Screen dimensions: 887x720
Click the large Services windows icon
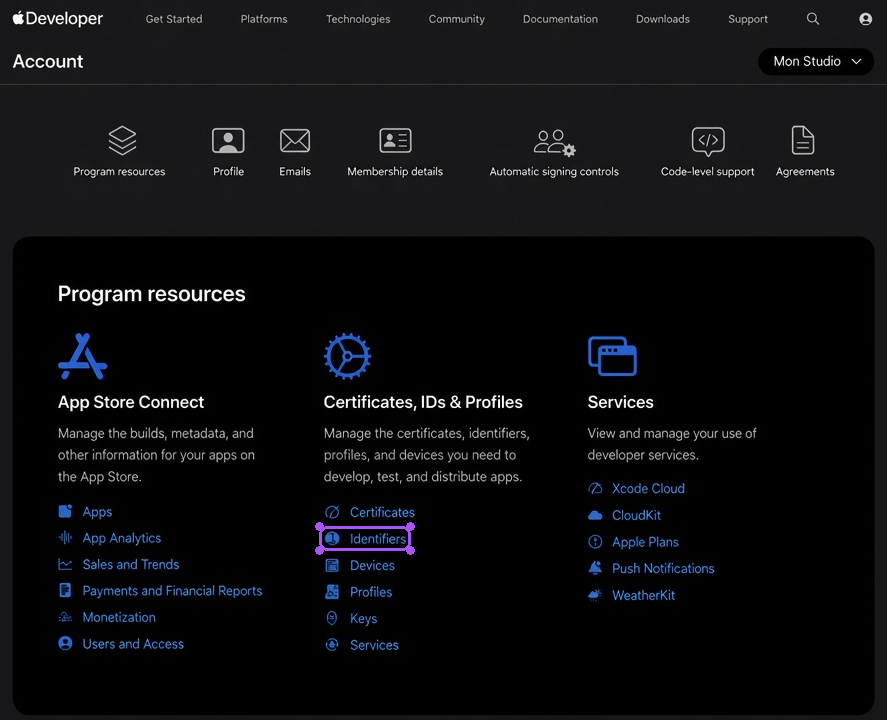[x=612, y=356]
